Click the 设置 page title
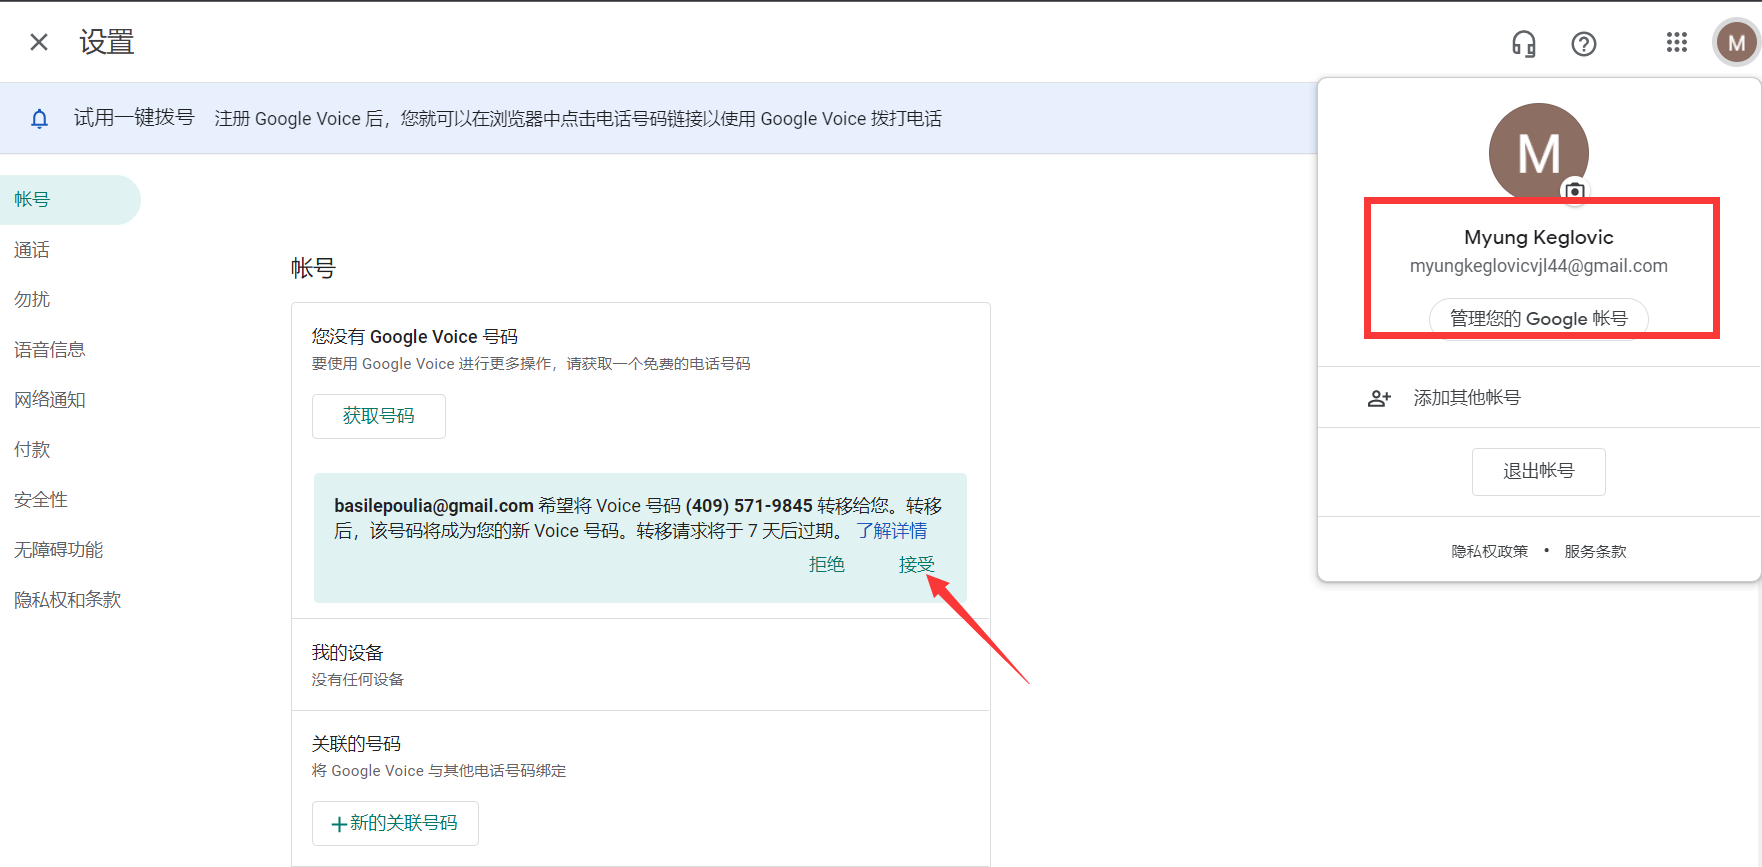 [107, 42]
